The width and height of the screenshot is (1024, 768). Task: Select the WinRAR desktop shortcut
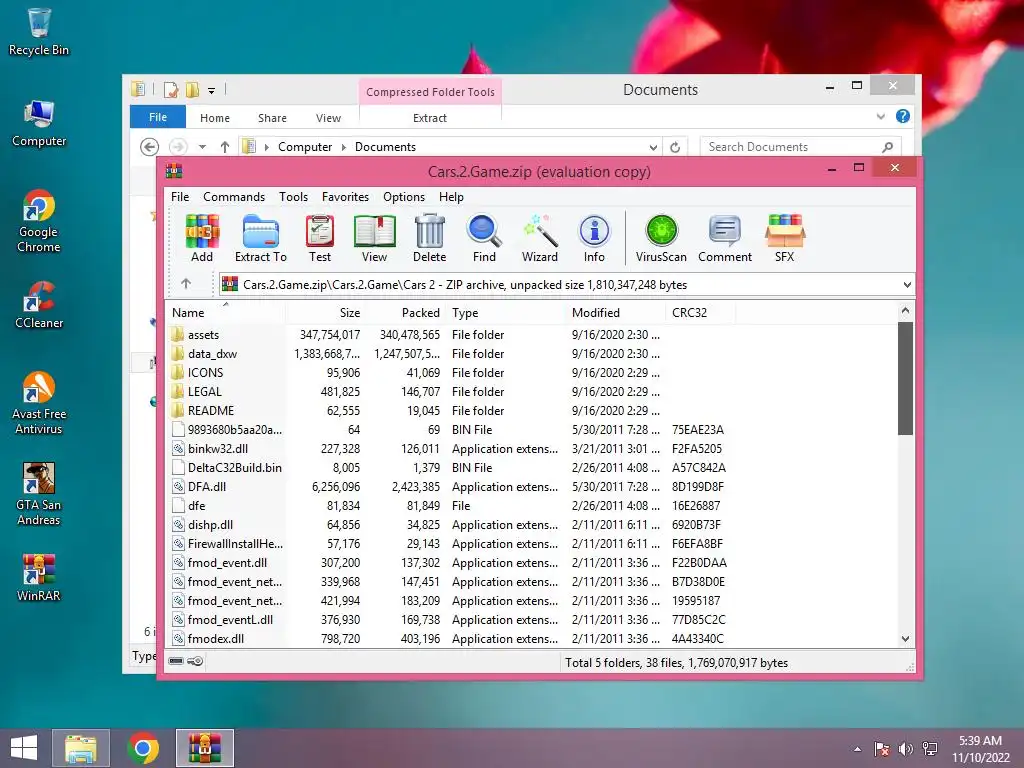(x=39, y=577)
